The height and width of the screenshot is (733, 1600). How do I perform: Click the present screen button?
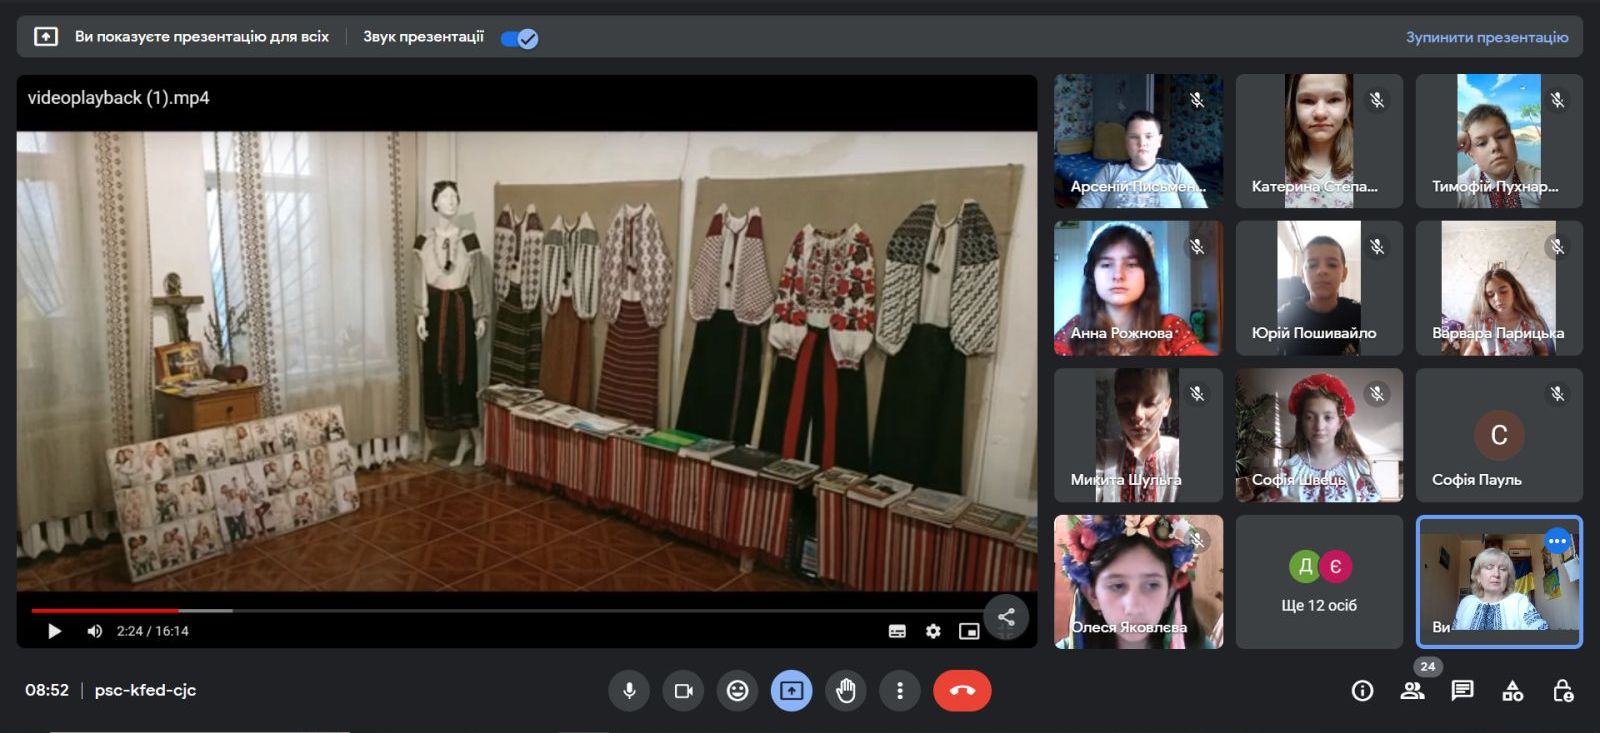coord(791,690)
